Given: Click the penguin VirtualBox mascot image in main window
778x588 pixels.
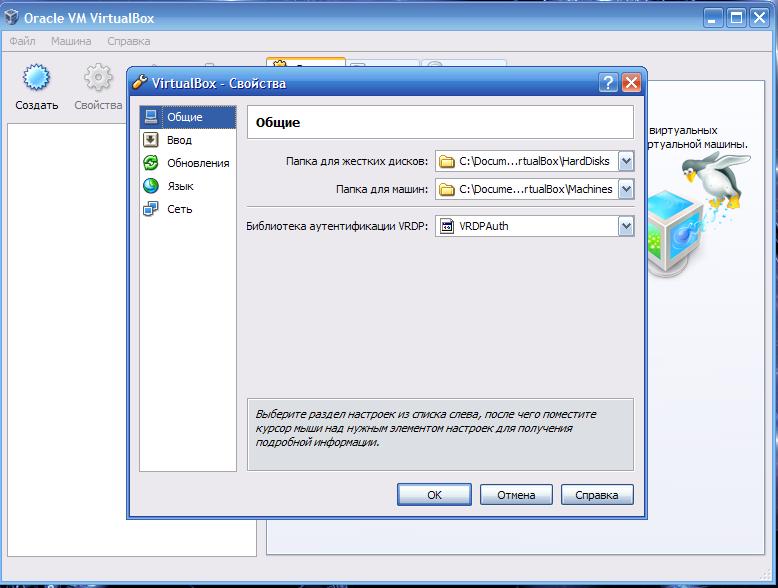Looking at the screenshot, I should [x=700, y=213].
